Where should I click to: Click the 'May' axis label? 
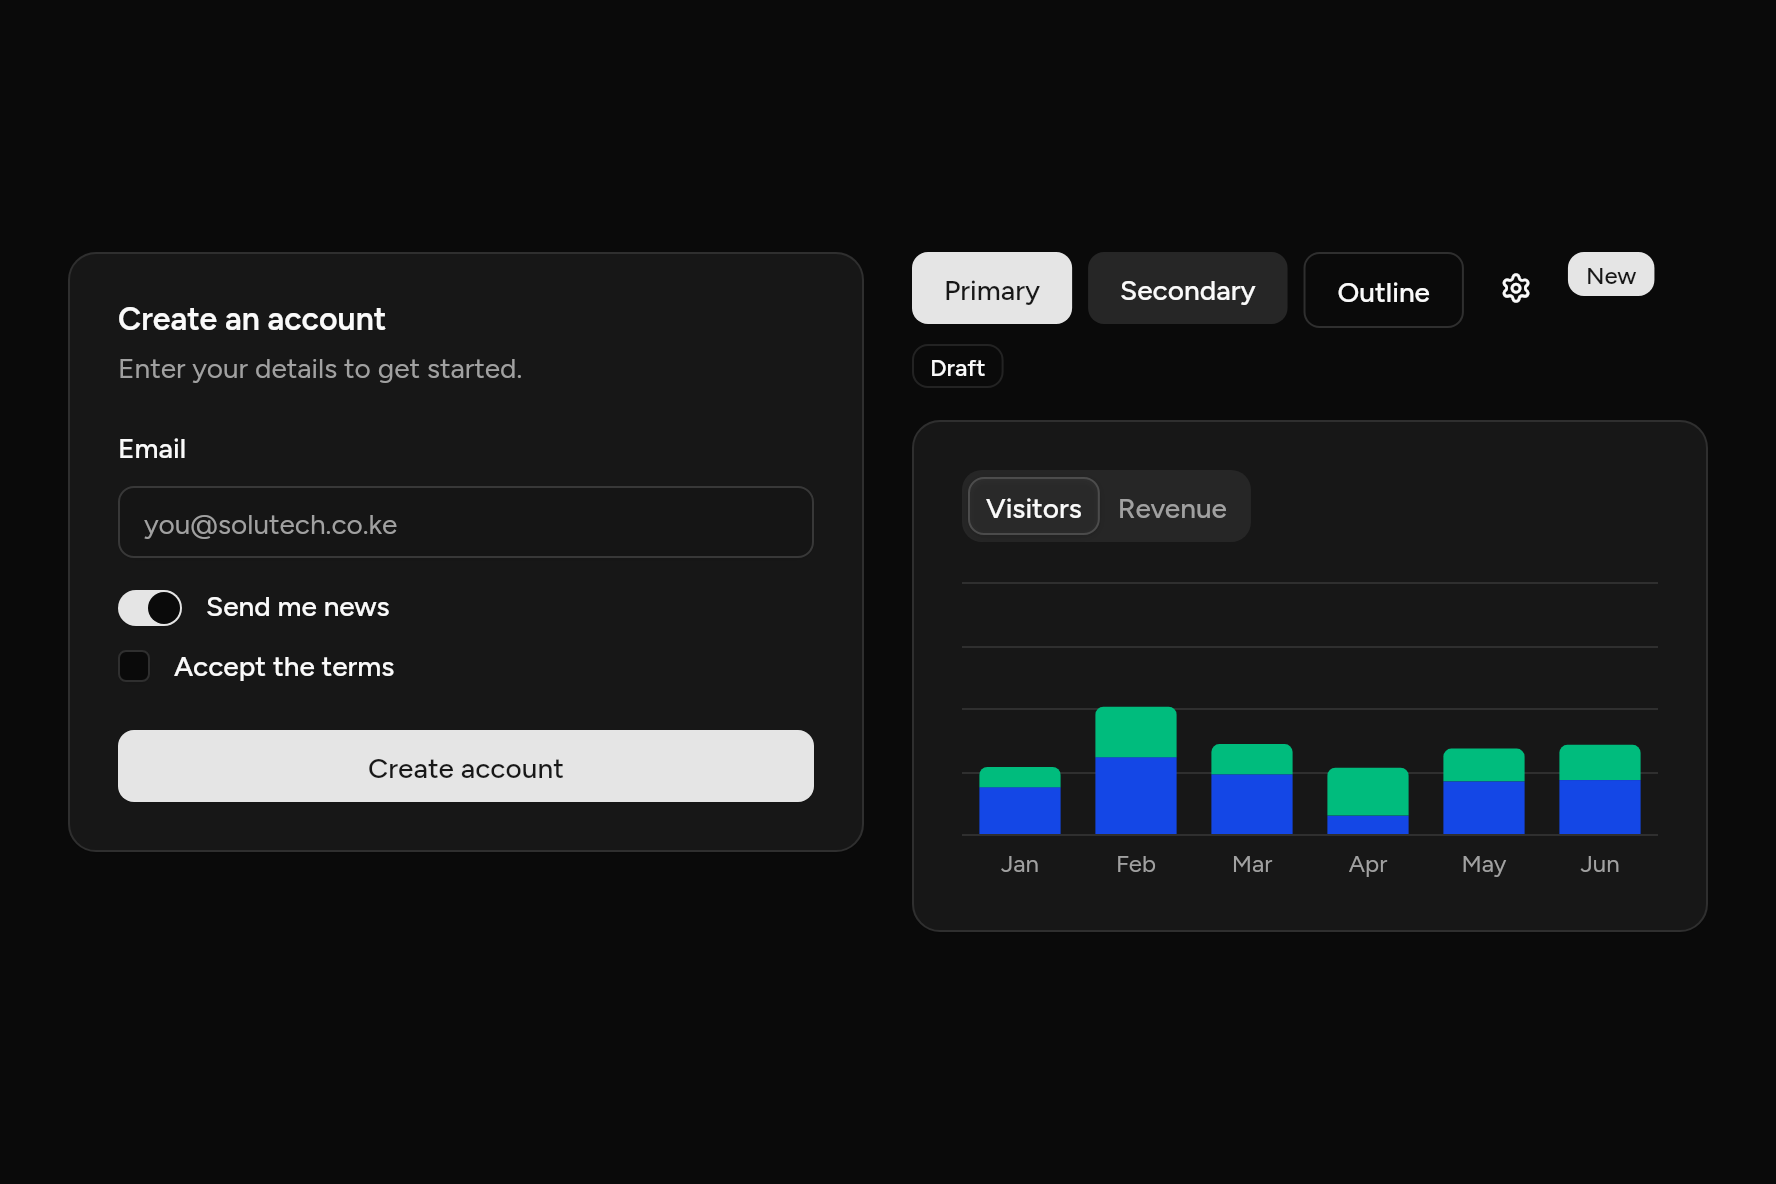pos(1484,864)
